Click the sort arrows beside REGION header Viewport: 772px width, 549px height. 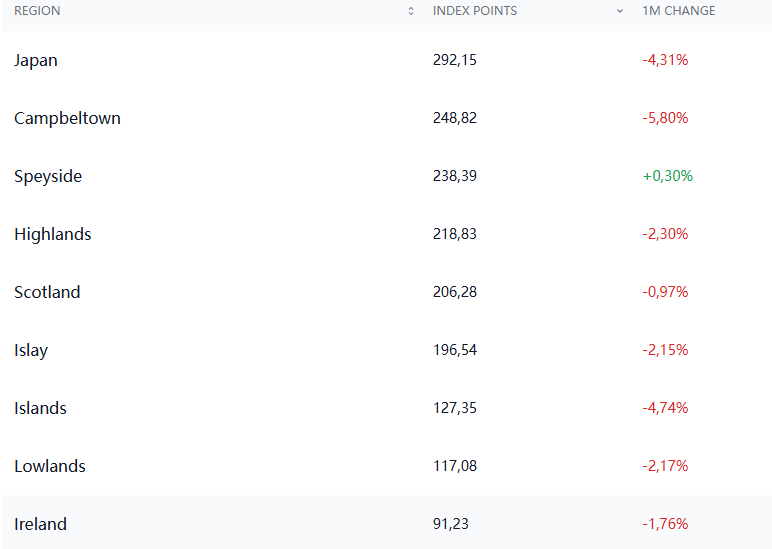point(411,11)
